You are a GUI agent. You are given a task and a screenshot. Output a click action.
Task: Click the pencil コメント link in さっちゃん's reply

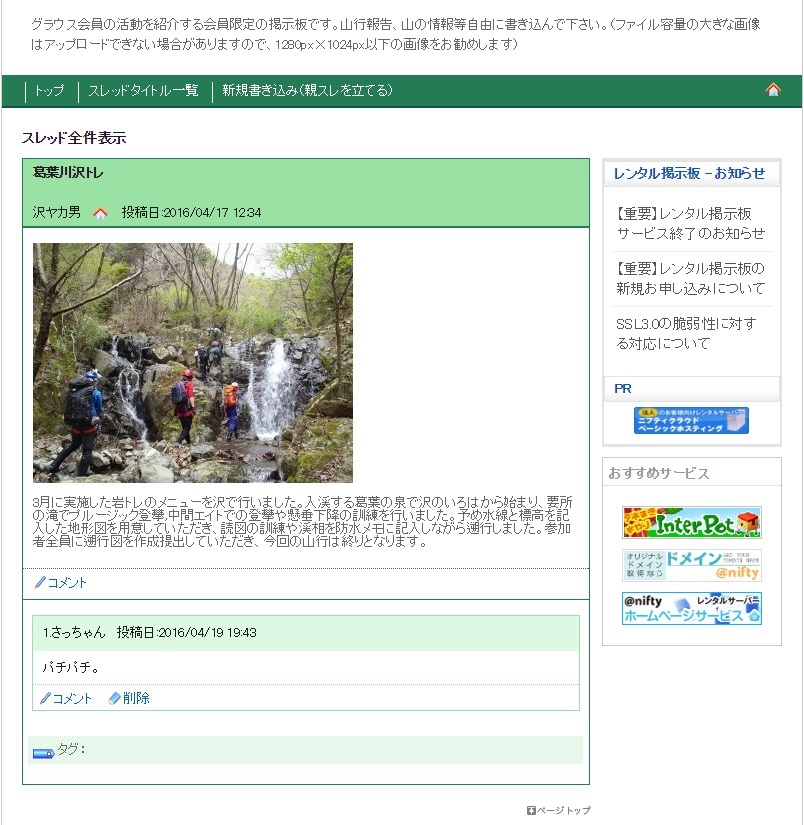pyautogui.click(x=66, y=698)
